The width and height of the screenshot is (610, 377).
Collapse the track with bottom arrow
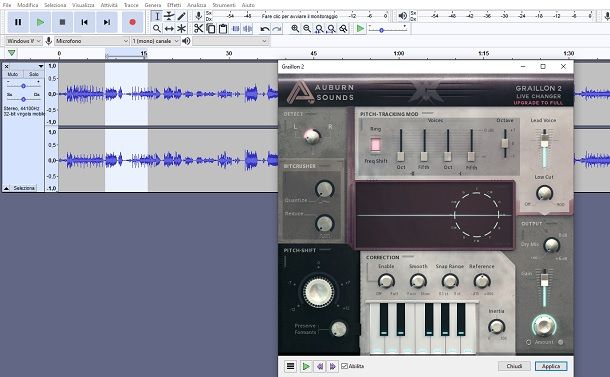pos(7,188)
